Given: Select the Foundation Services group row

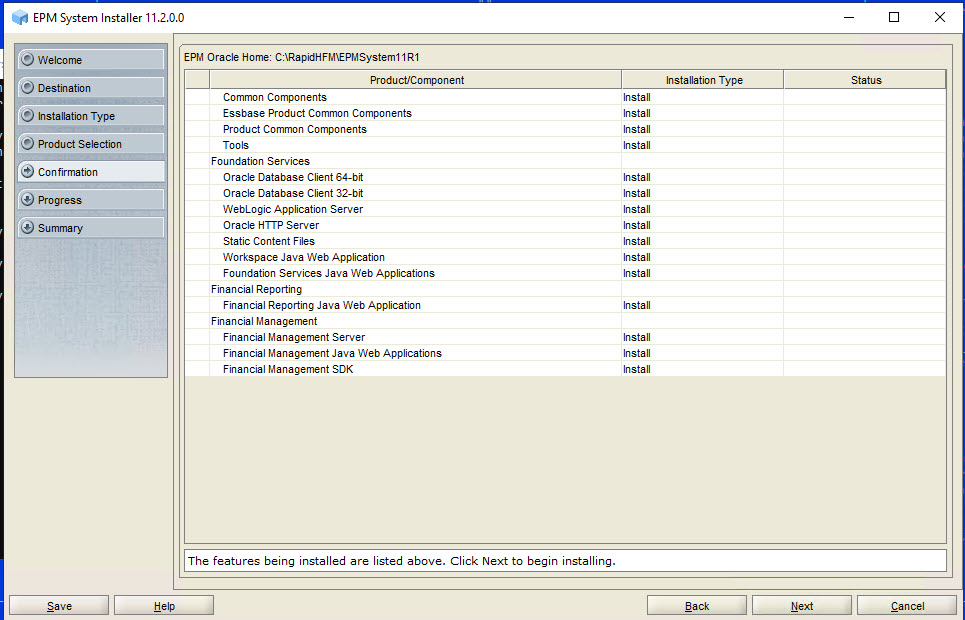Looking at the screenshot, I should 565,161.
